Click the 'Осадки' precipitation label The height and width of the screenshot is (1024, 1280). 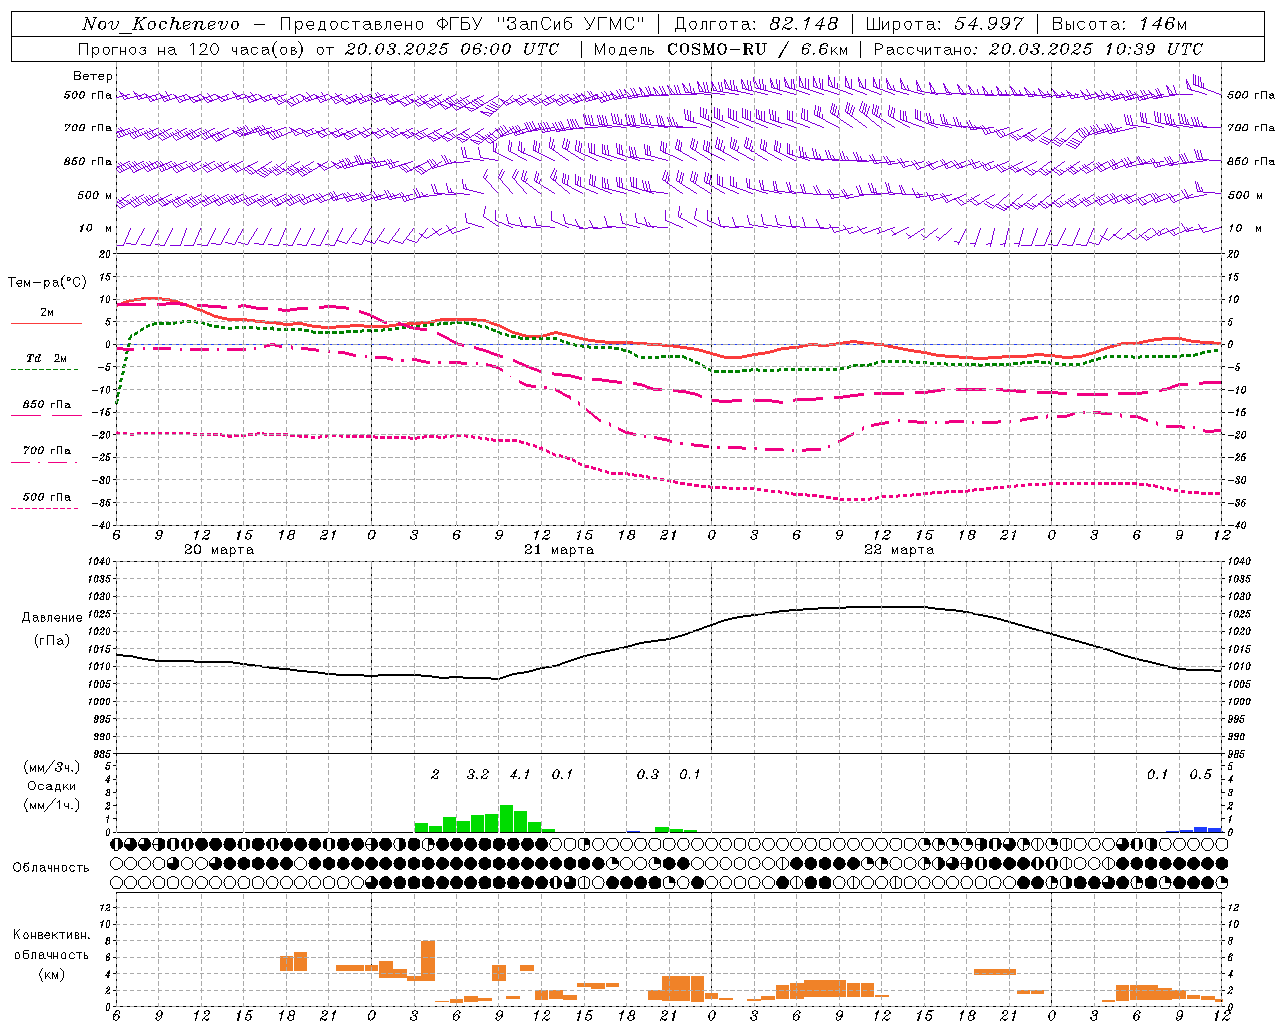pyautogui.click(x=52, y=786)
